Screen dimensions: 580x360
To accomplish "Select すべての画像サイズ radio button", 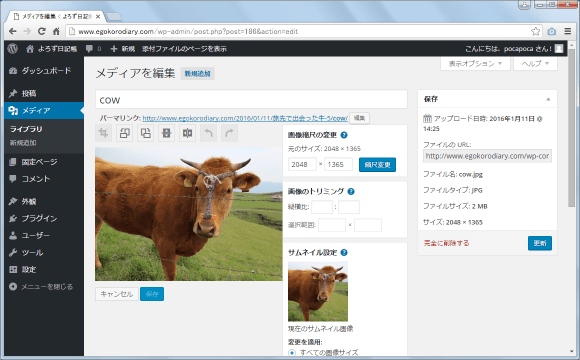I will point(292,352).
